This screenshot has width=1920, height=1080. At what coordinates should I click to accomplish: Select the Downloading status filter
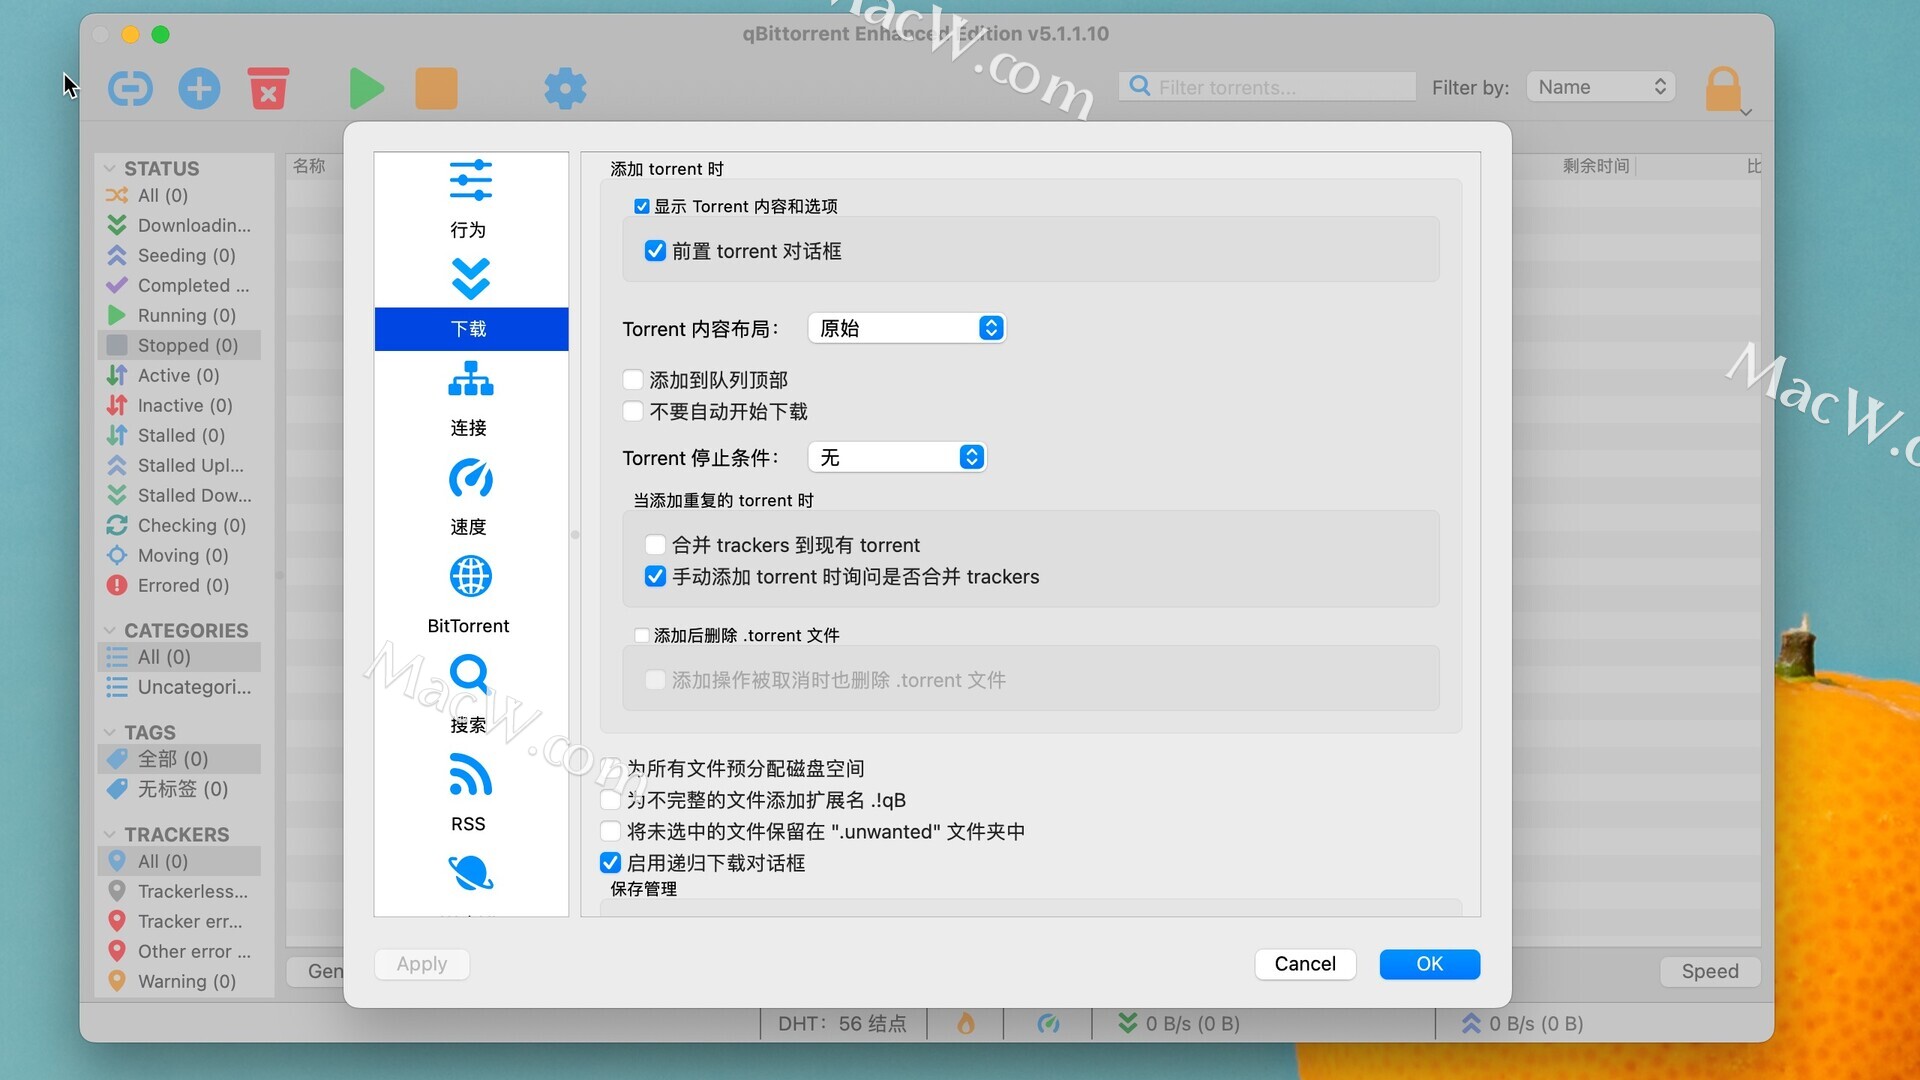(179, 225)
